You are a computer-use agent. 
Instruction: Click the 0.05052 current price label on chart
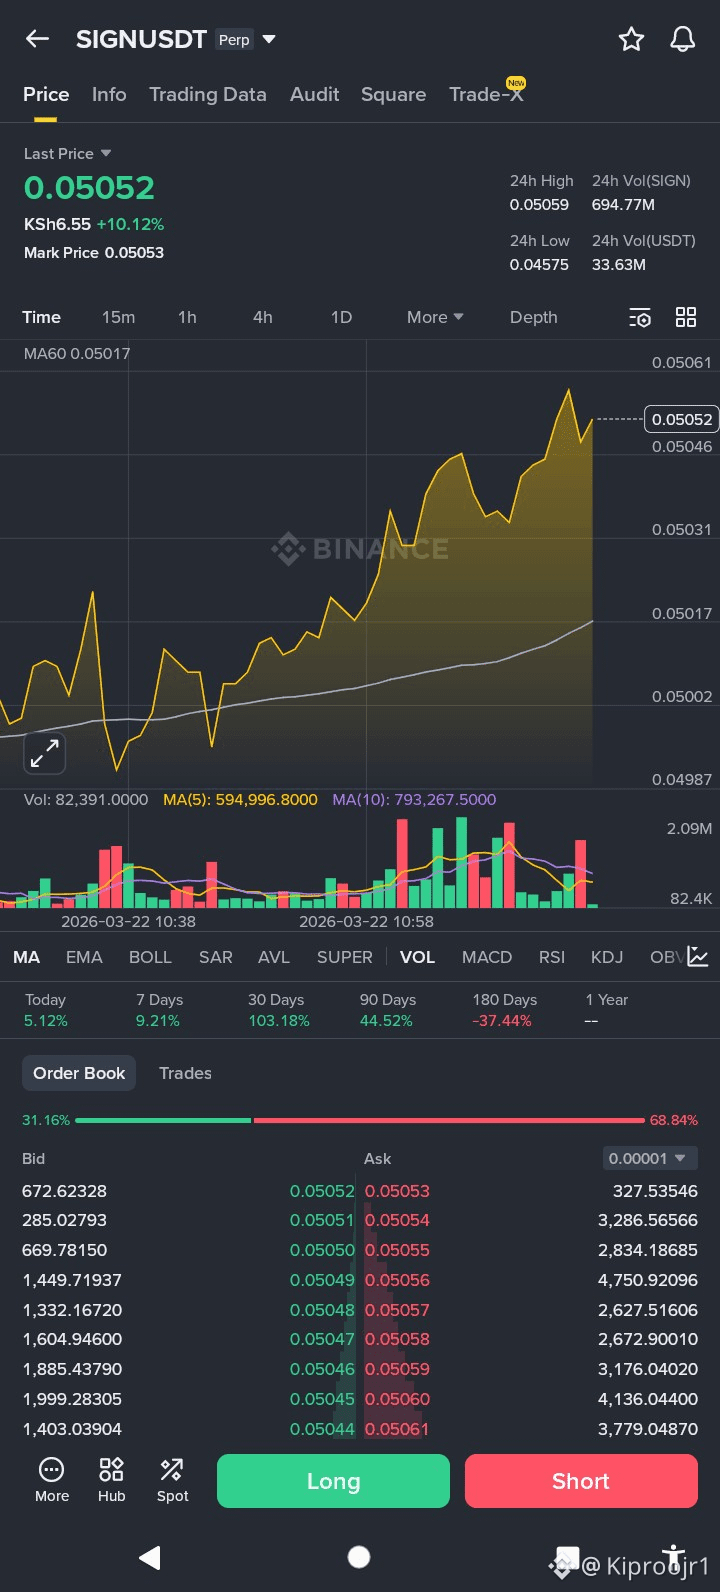[x=682, y=419]
